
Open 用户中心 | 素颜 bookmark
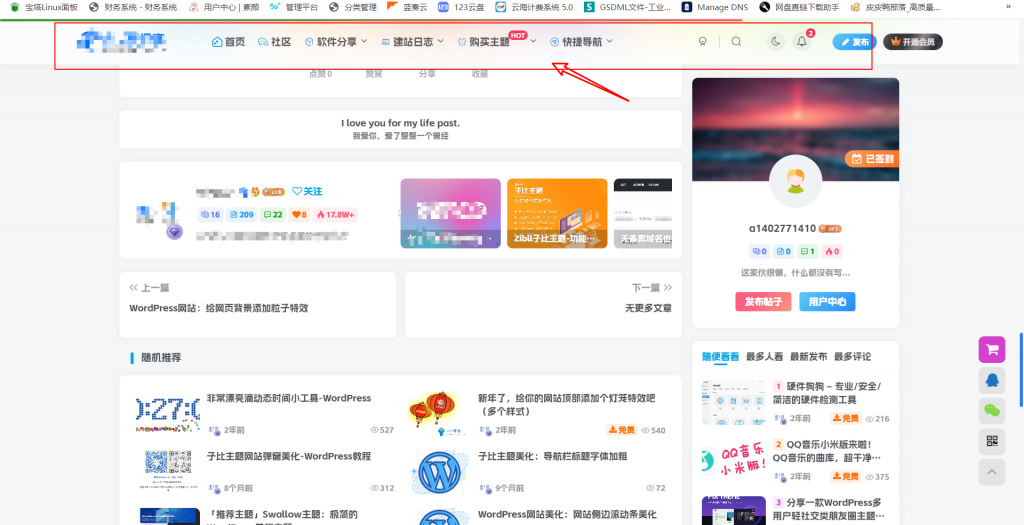tap(224, 7)
